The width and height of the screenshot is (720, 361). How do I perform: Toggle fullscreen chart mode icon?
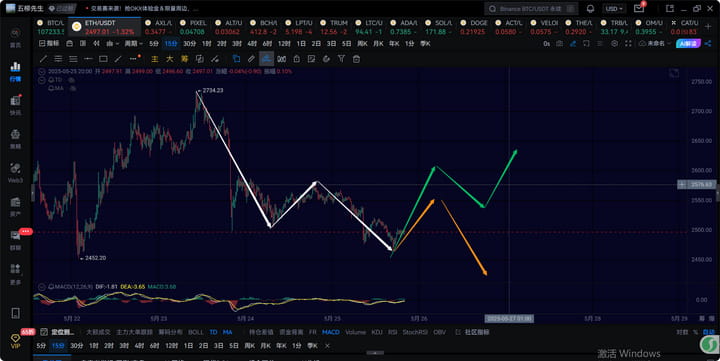[x=628, y=44]
